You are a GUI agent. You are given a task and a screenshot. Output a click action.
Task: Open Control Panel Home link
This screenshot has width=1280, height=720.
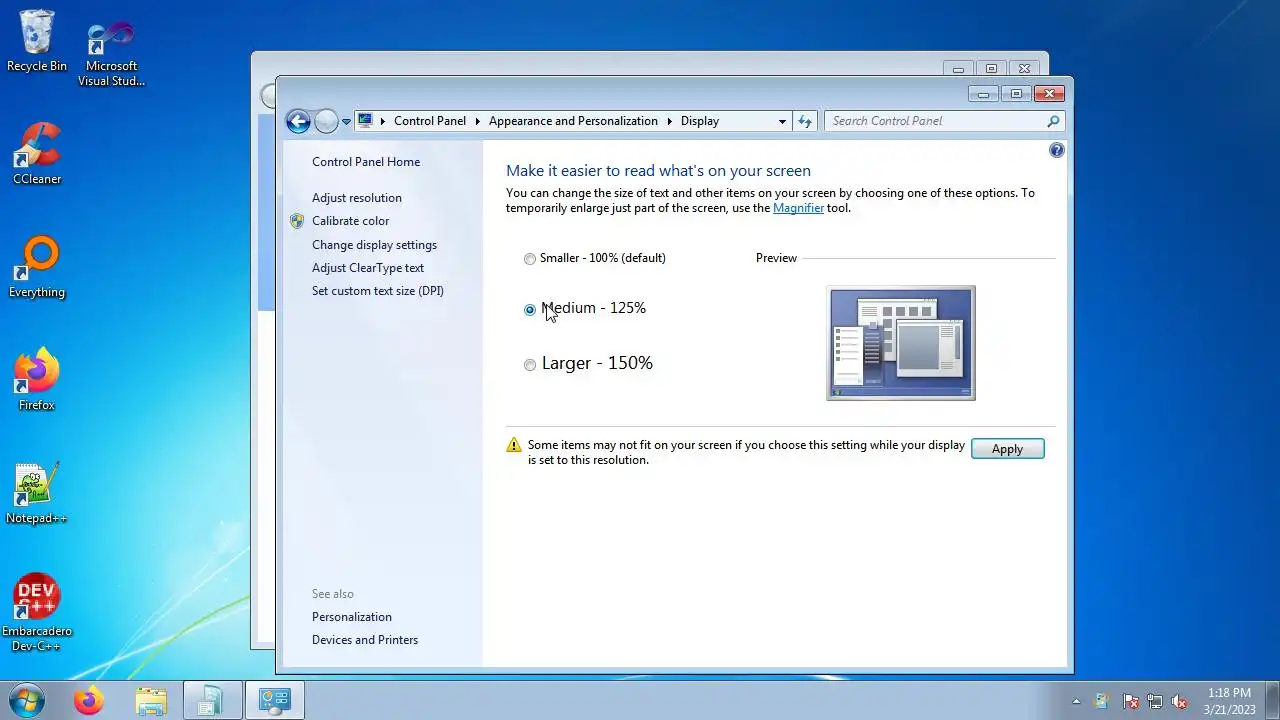click(366, 162)
